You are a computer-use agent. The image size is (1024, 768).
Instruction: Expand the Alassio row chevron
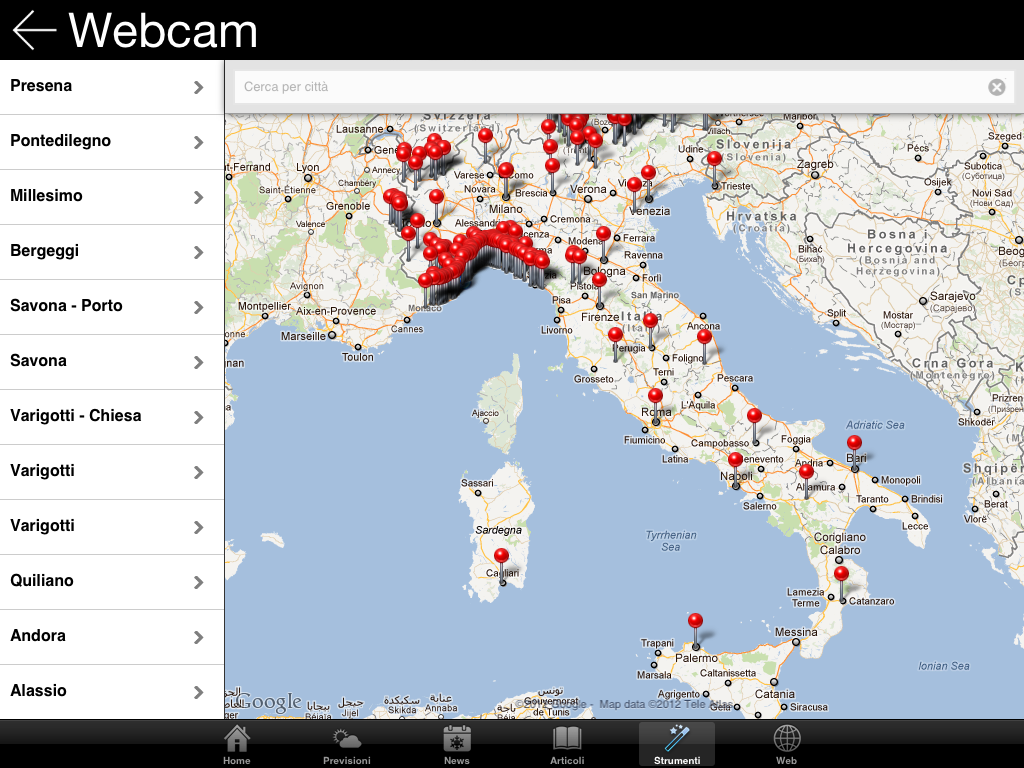[x=199, y=692]
